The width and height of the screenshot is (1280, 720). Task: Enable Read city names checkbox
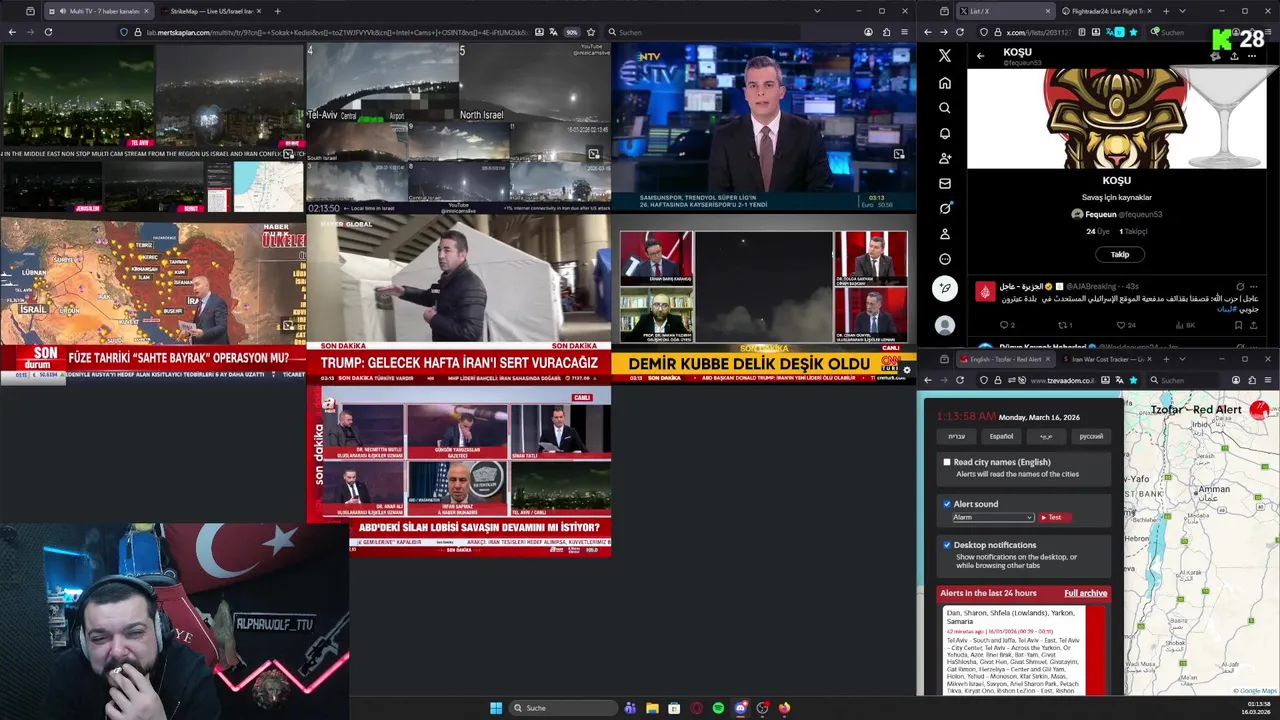947,462
